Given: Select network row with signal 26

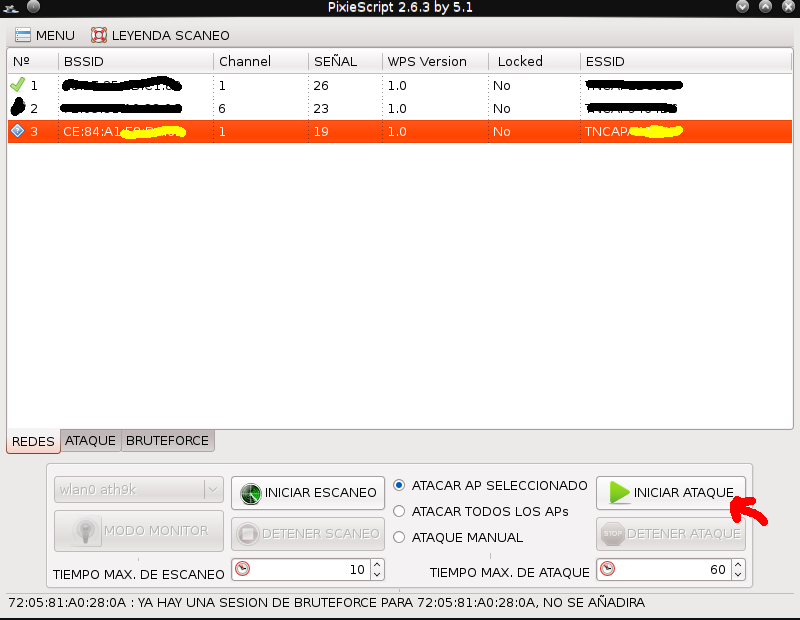Looking at the screenshot, I should tap(400, 85).
